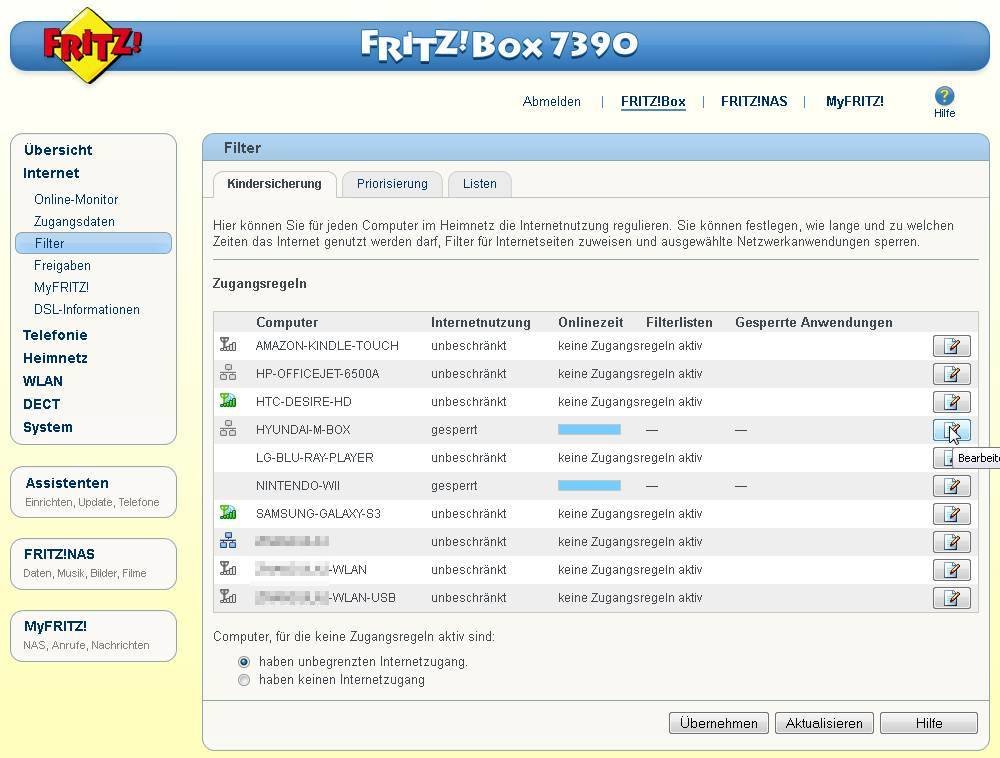
Task: Open the MyFRITZ! sidebar panel
Action: 93,635
